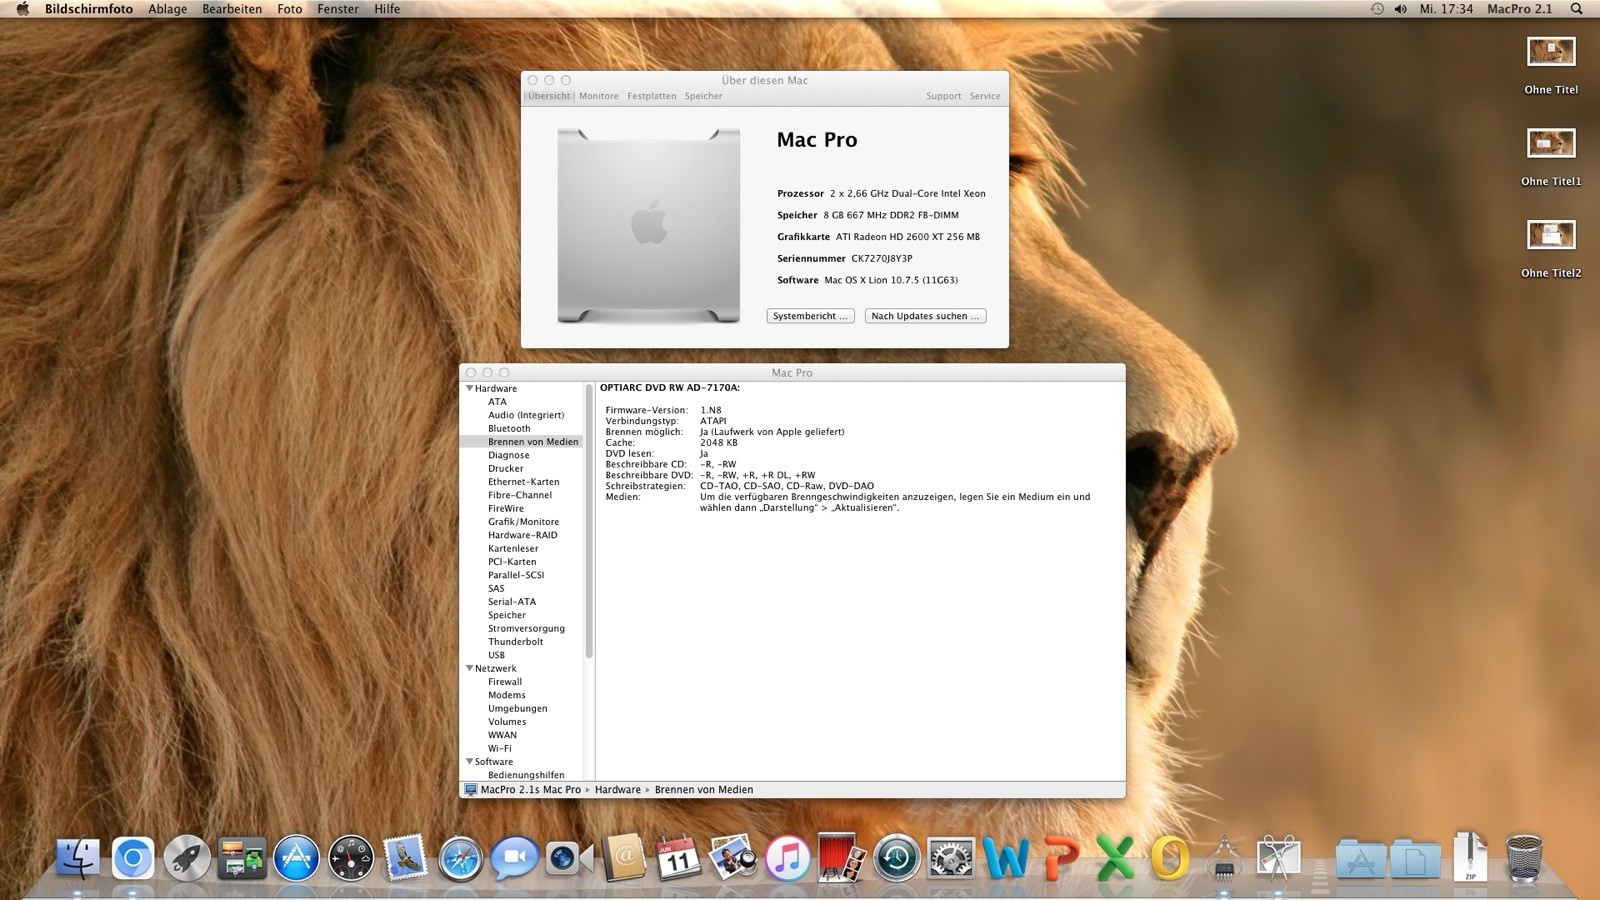Open desktop file Ohne Titel2

point(1551,249)
